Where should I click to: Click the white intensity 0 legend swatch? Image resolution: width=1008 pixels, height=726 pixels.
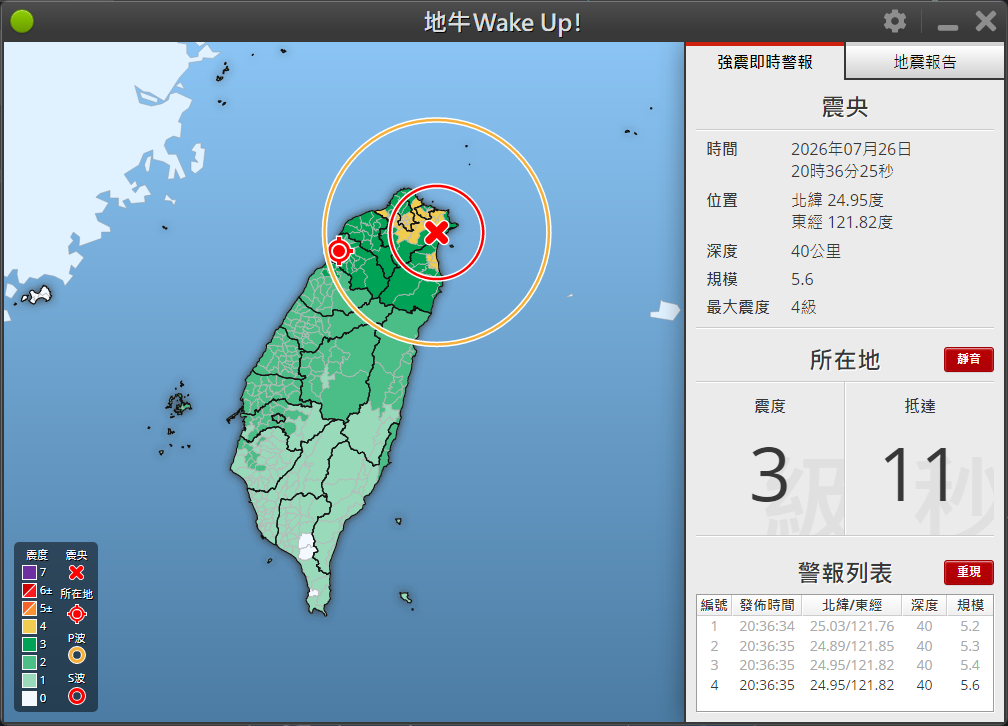pos(29,698)
